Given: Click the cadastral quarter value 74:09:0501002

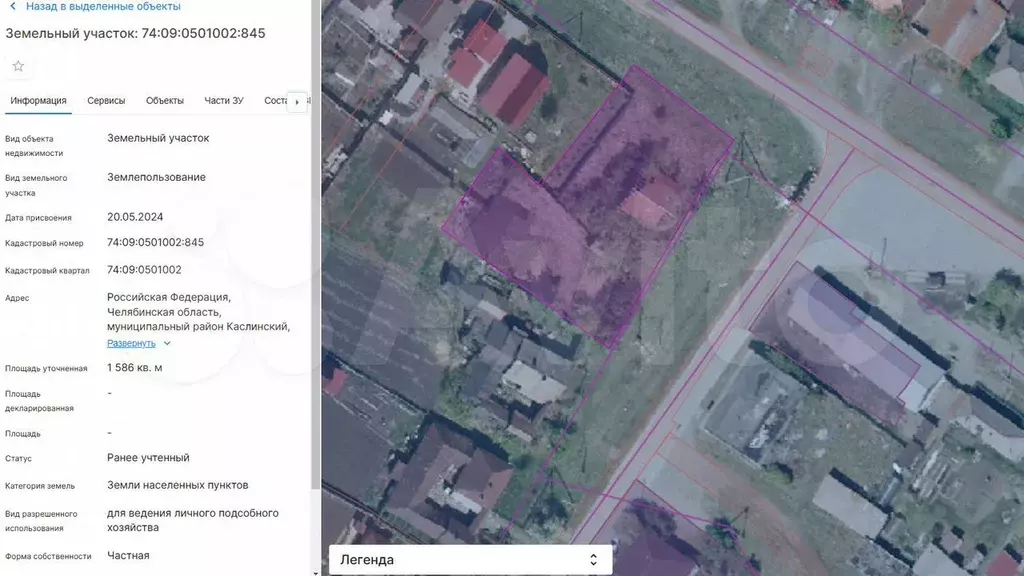Looking at the screenshot, I should pyautogui.click(x=144, y=270).
